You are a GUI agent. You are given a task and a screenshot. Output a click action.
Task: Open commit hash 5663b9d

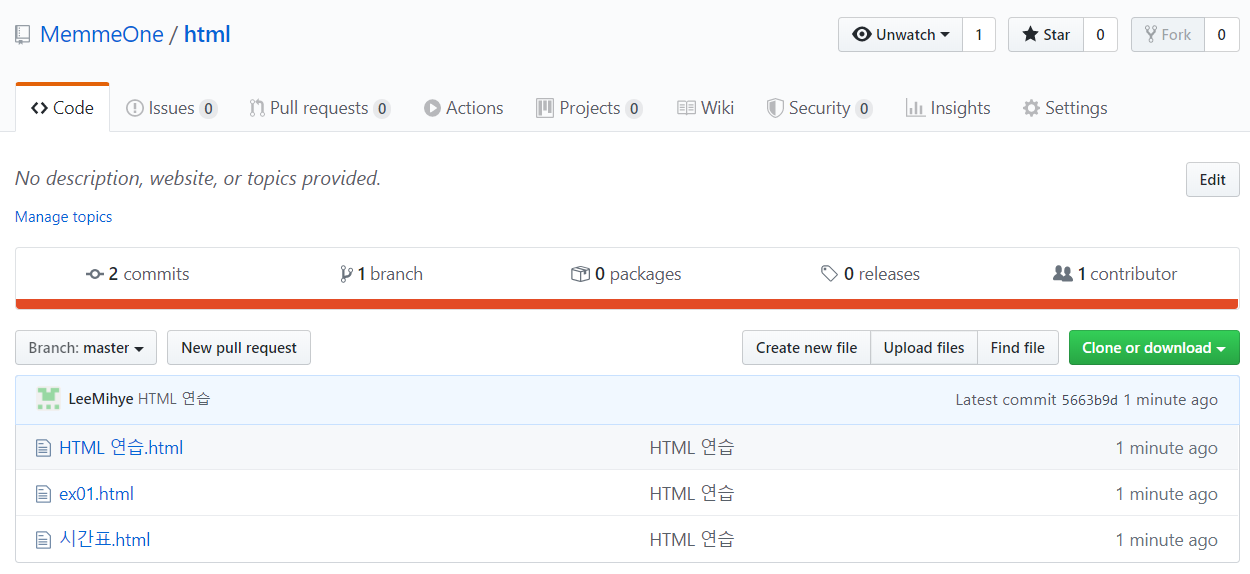(x=1089, y=400)
